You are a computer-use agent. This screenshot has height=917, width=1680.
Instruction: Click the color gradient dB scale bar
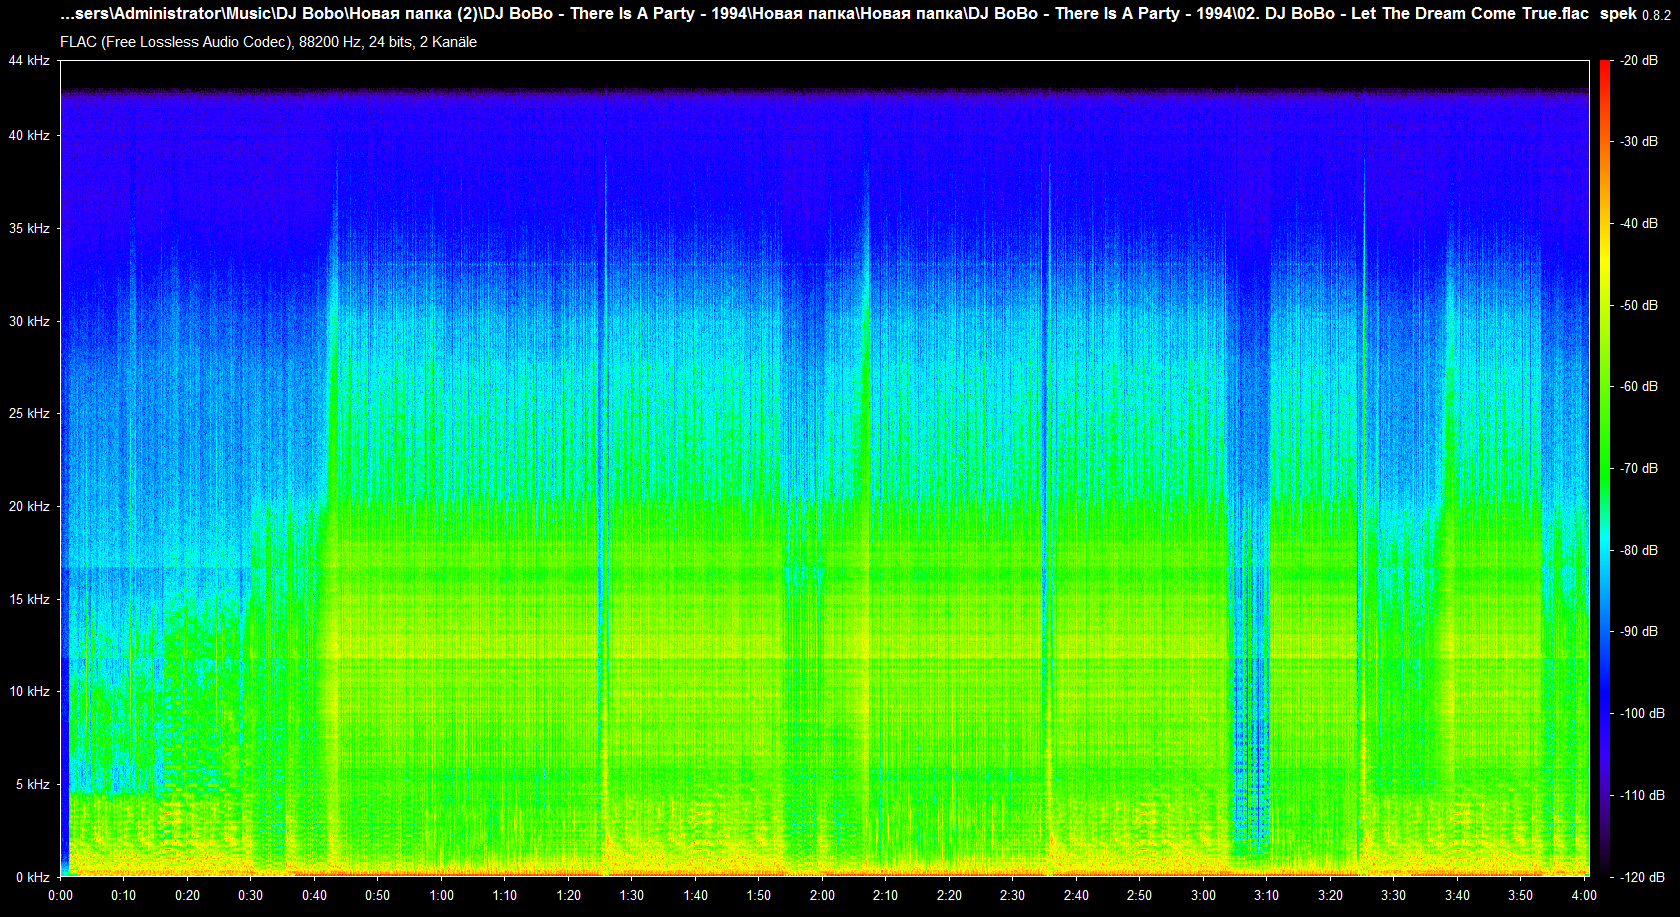pos(1605,468)
